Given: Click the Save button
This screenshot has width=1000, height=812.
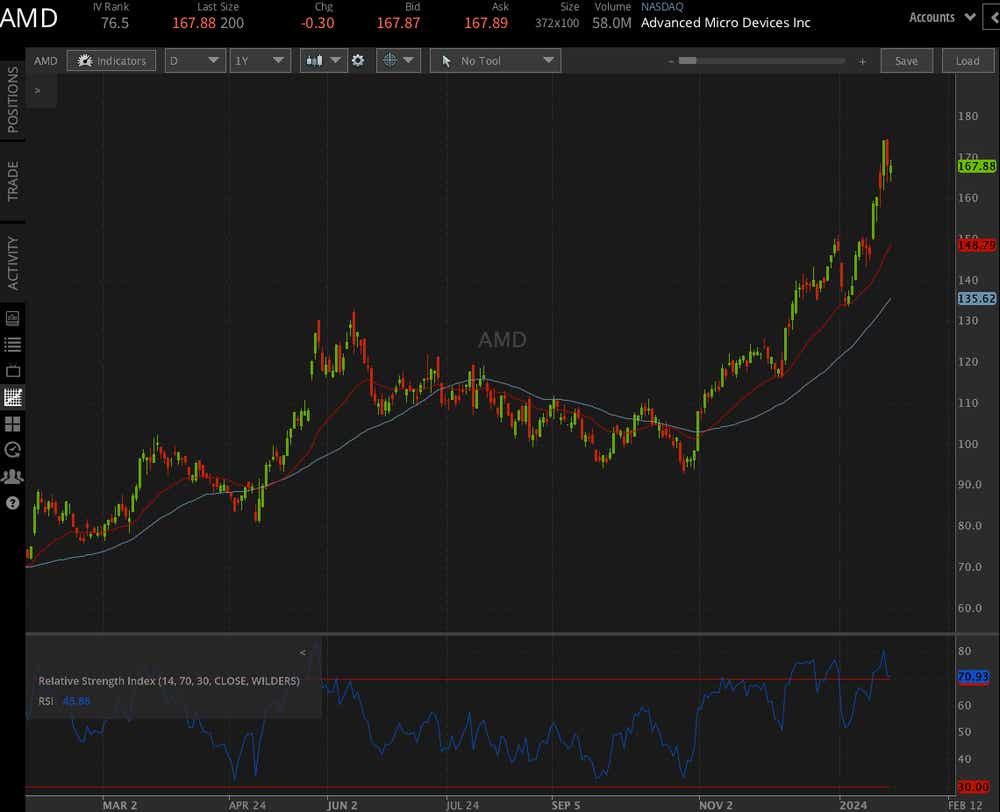Looking at the screenshot, I should click(906, 60).
